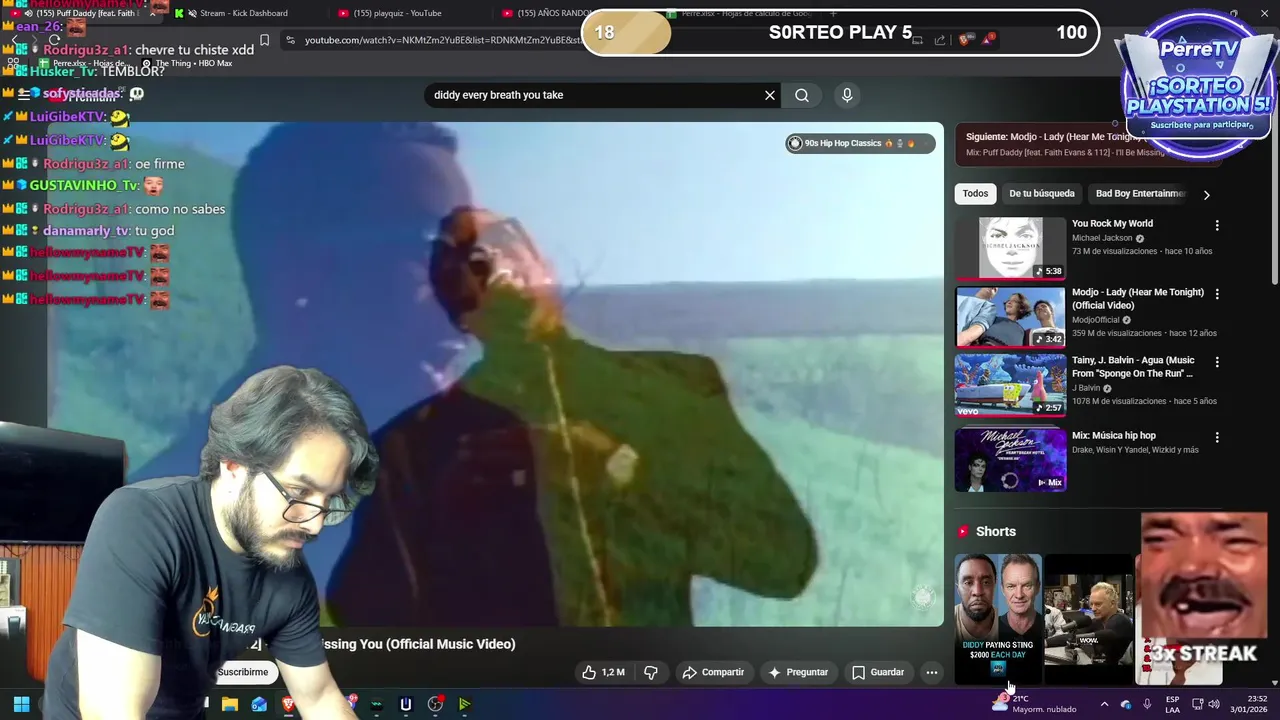Open the U app icon in the taskbar
Screen dimensions: 1280x720
click(x=405, y=704)
